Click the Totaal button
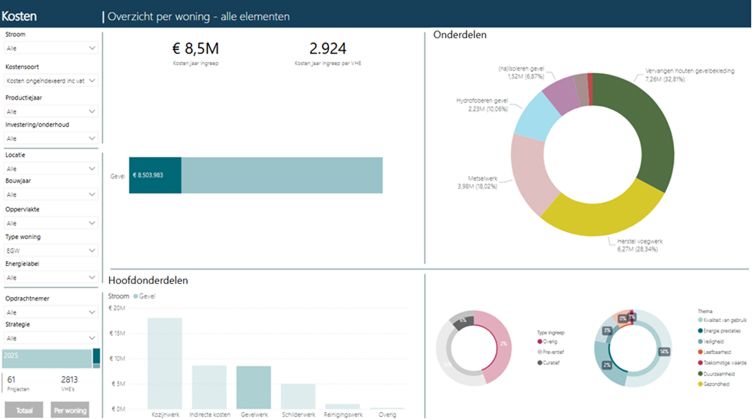Screen dimensions: 752x419 click(25, 408)
